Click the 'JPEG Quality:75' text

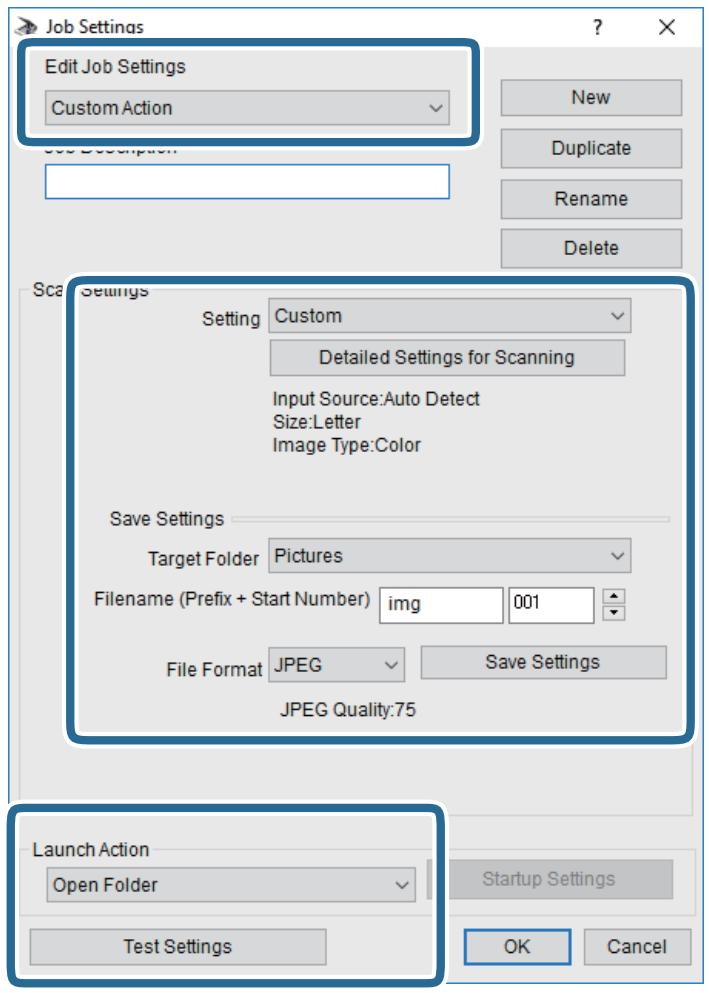[x=348, y=710]
